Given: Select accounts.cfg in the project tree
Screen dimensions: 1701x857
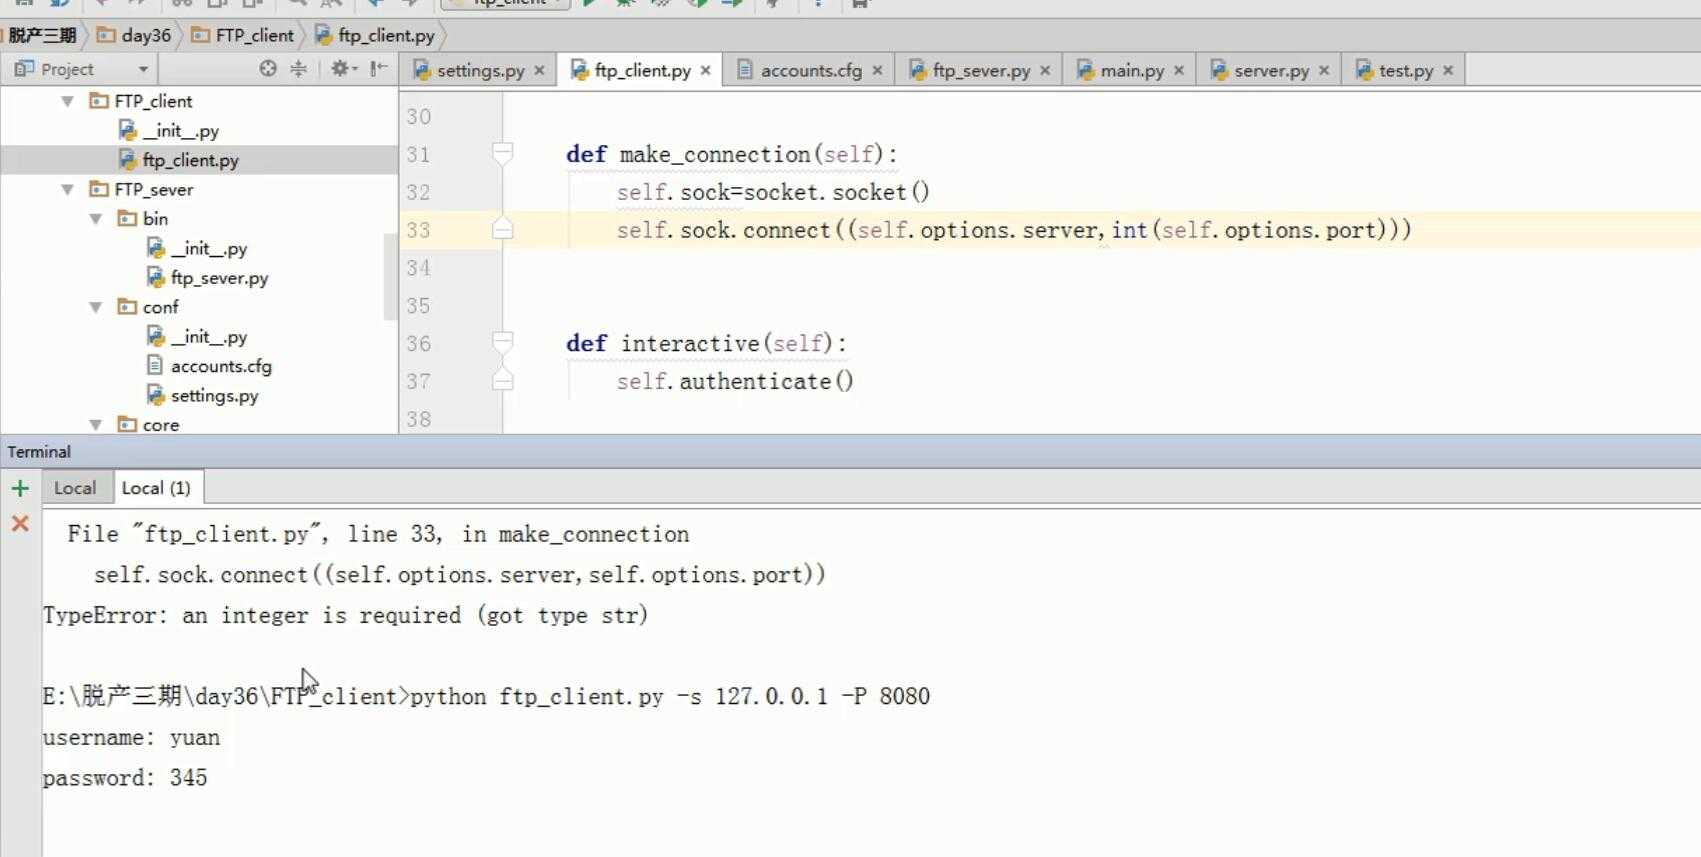Looking at the screenshot, I should click(x=221, y=366).
